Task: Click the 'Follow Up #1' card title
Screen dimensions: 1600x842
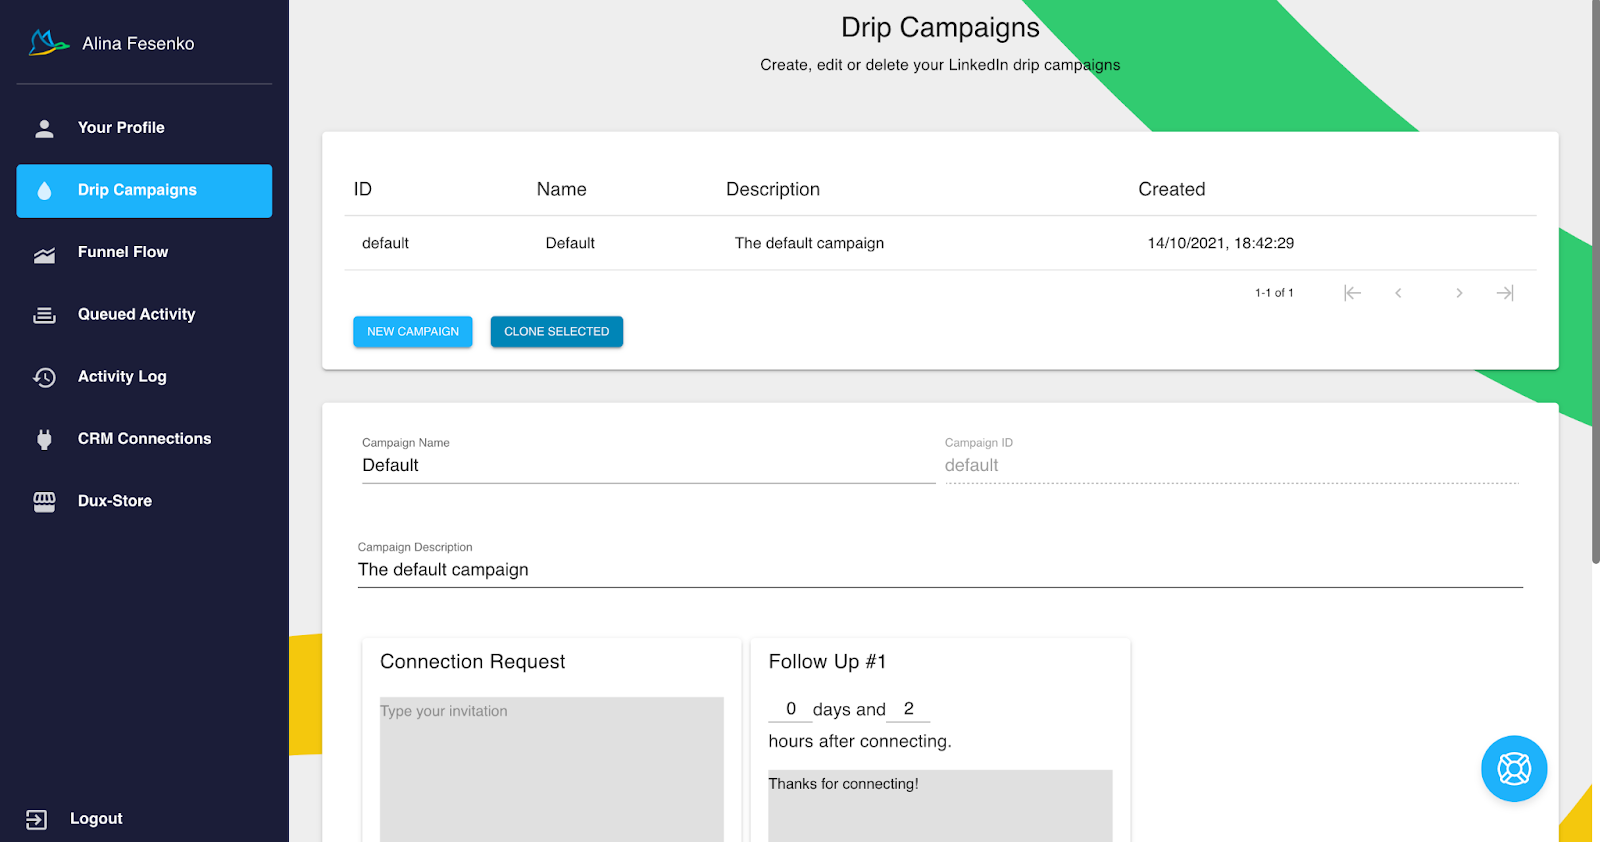Action: [x=827, y=662]
